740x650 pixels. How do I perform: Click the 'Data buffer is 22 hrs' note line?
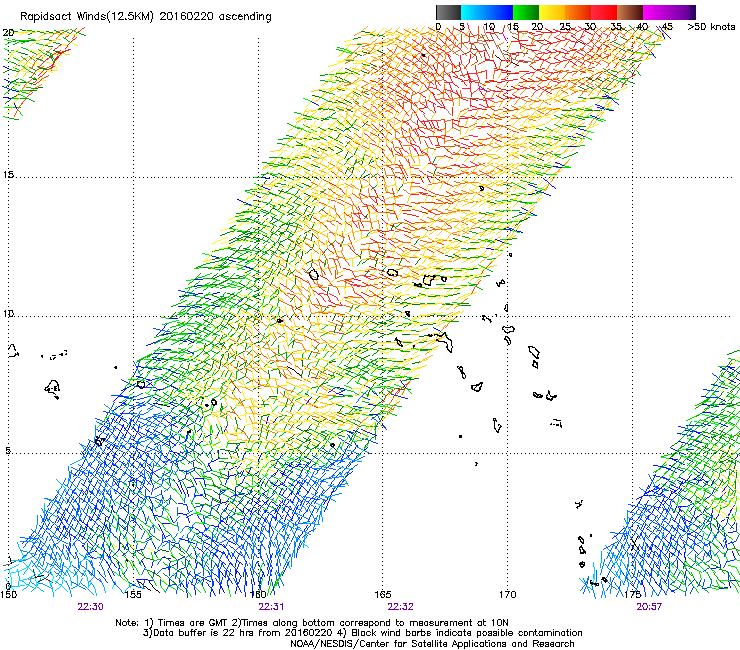(x=362, y=633)
